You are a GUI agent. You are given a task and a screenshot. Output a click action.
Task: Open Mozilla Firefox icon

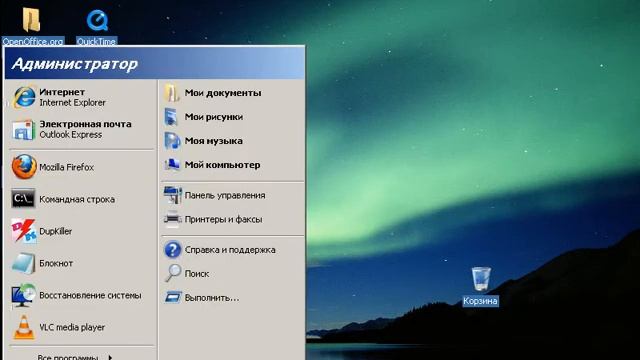(24, 167)
